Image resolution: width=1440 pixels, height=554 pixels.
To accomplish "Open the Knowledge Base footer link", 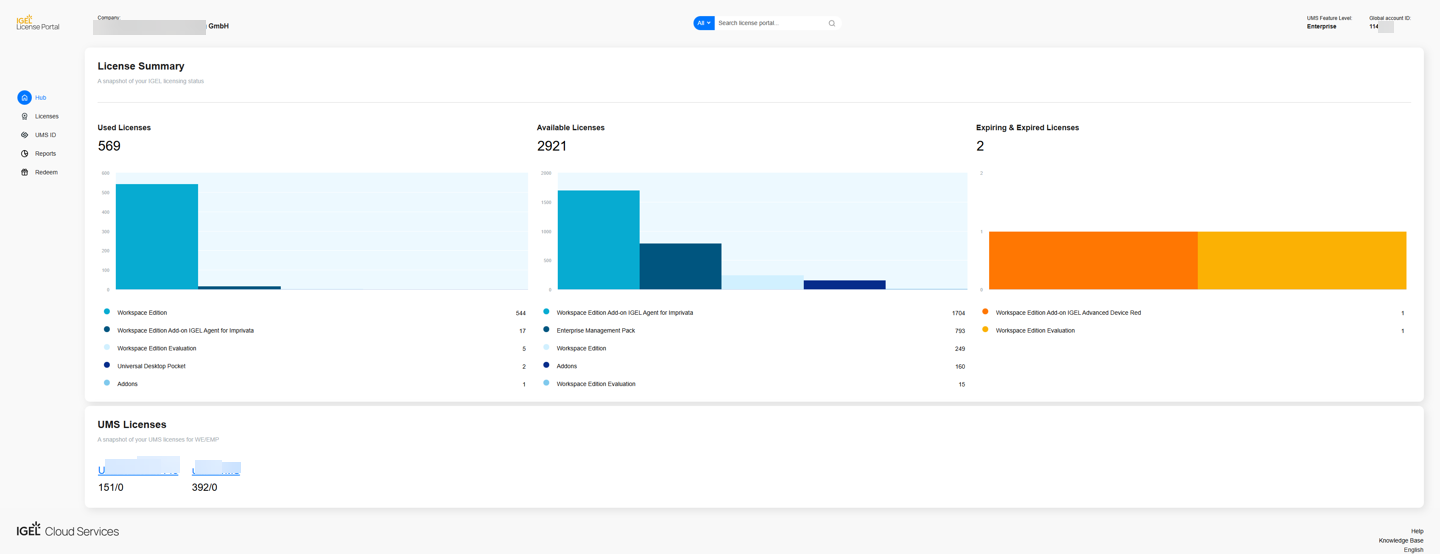I will (1400, 540).
